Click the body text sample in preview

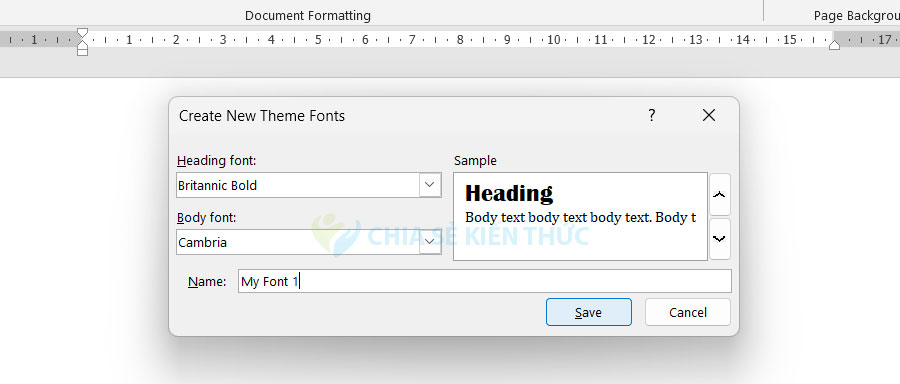[580, 218]
